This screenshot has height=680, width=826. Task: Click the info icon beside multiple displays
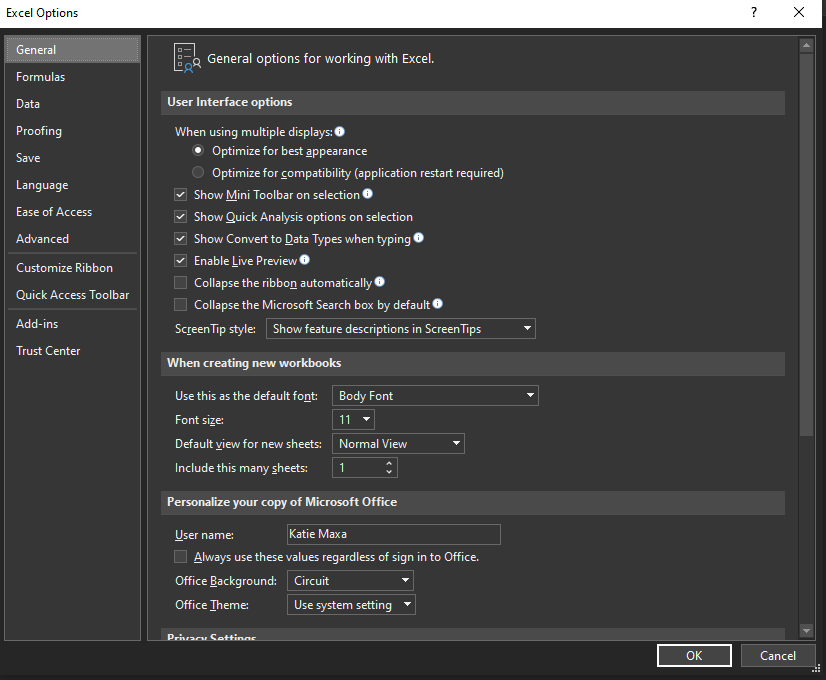(340, 132)
